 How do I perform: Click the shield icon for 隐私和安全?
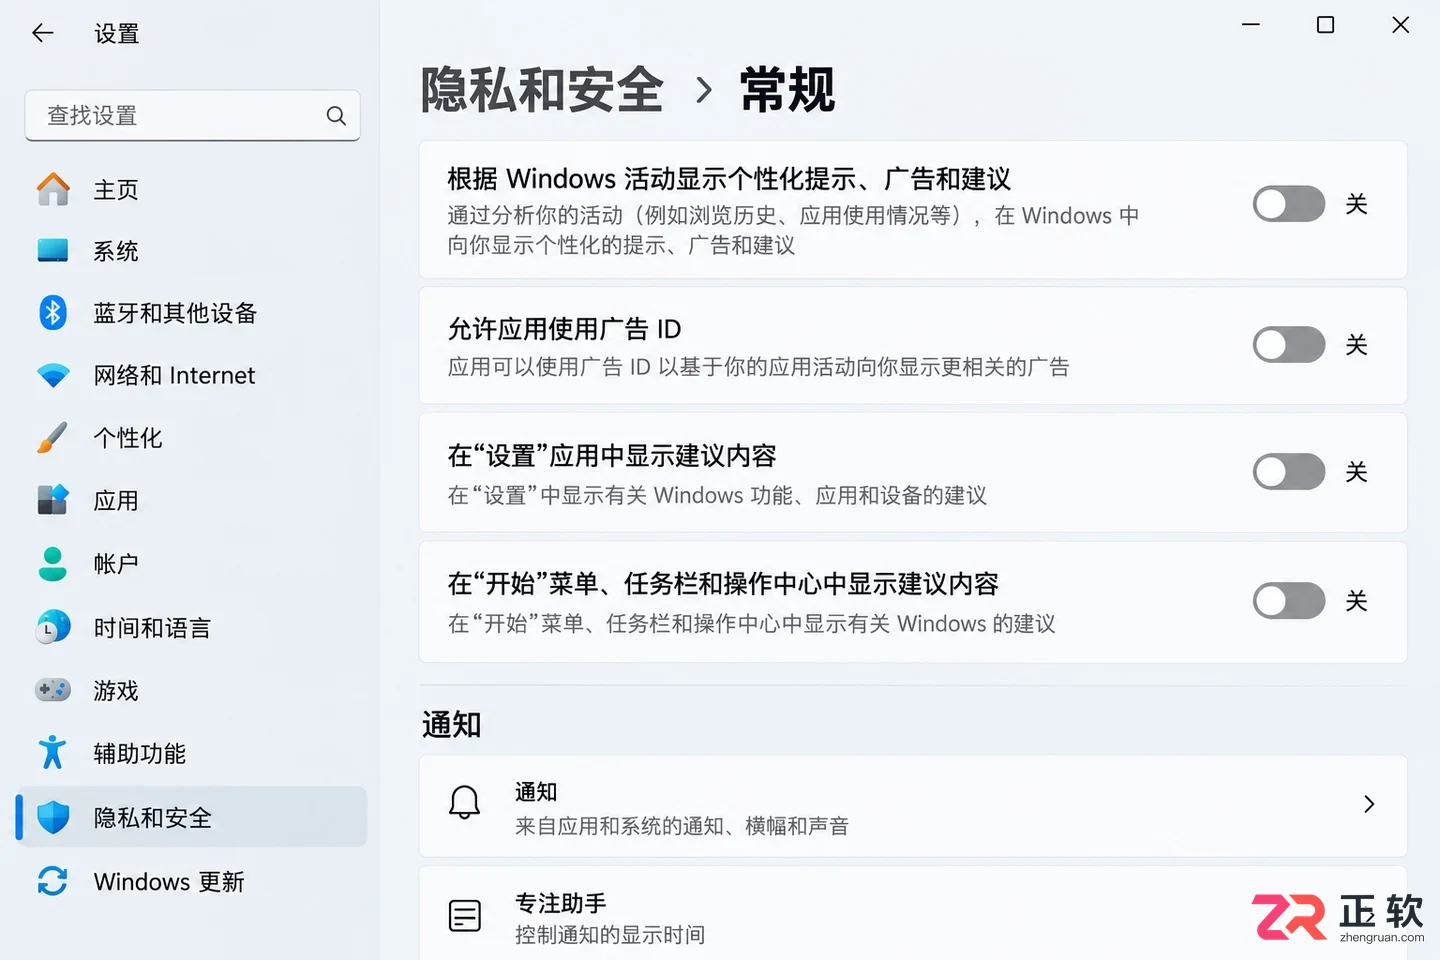[53, 817]
